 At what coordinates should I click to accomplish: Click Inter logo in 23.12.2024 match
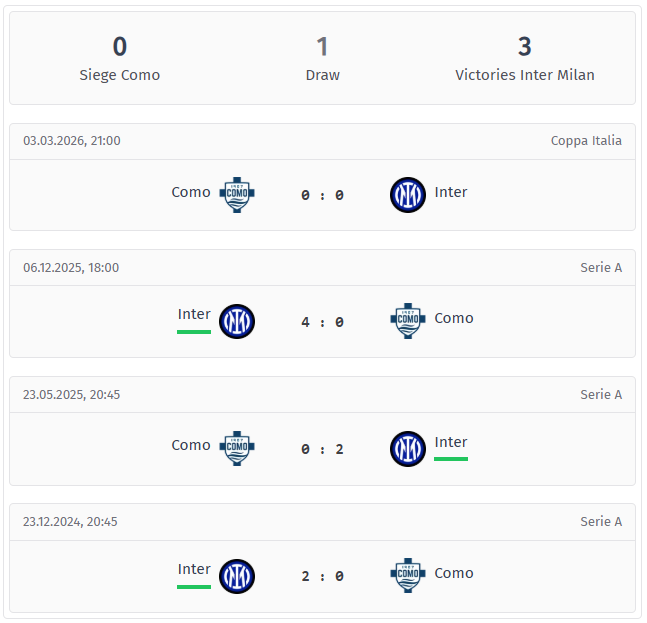click(237, 575)
